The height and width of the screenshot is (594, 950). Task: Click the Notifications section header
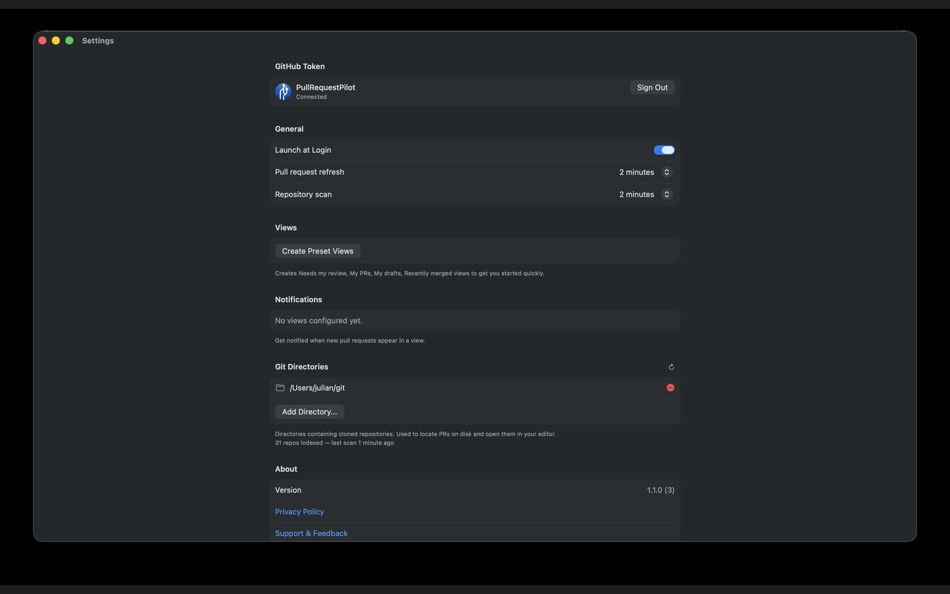tap(300, 298)
